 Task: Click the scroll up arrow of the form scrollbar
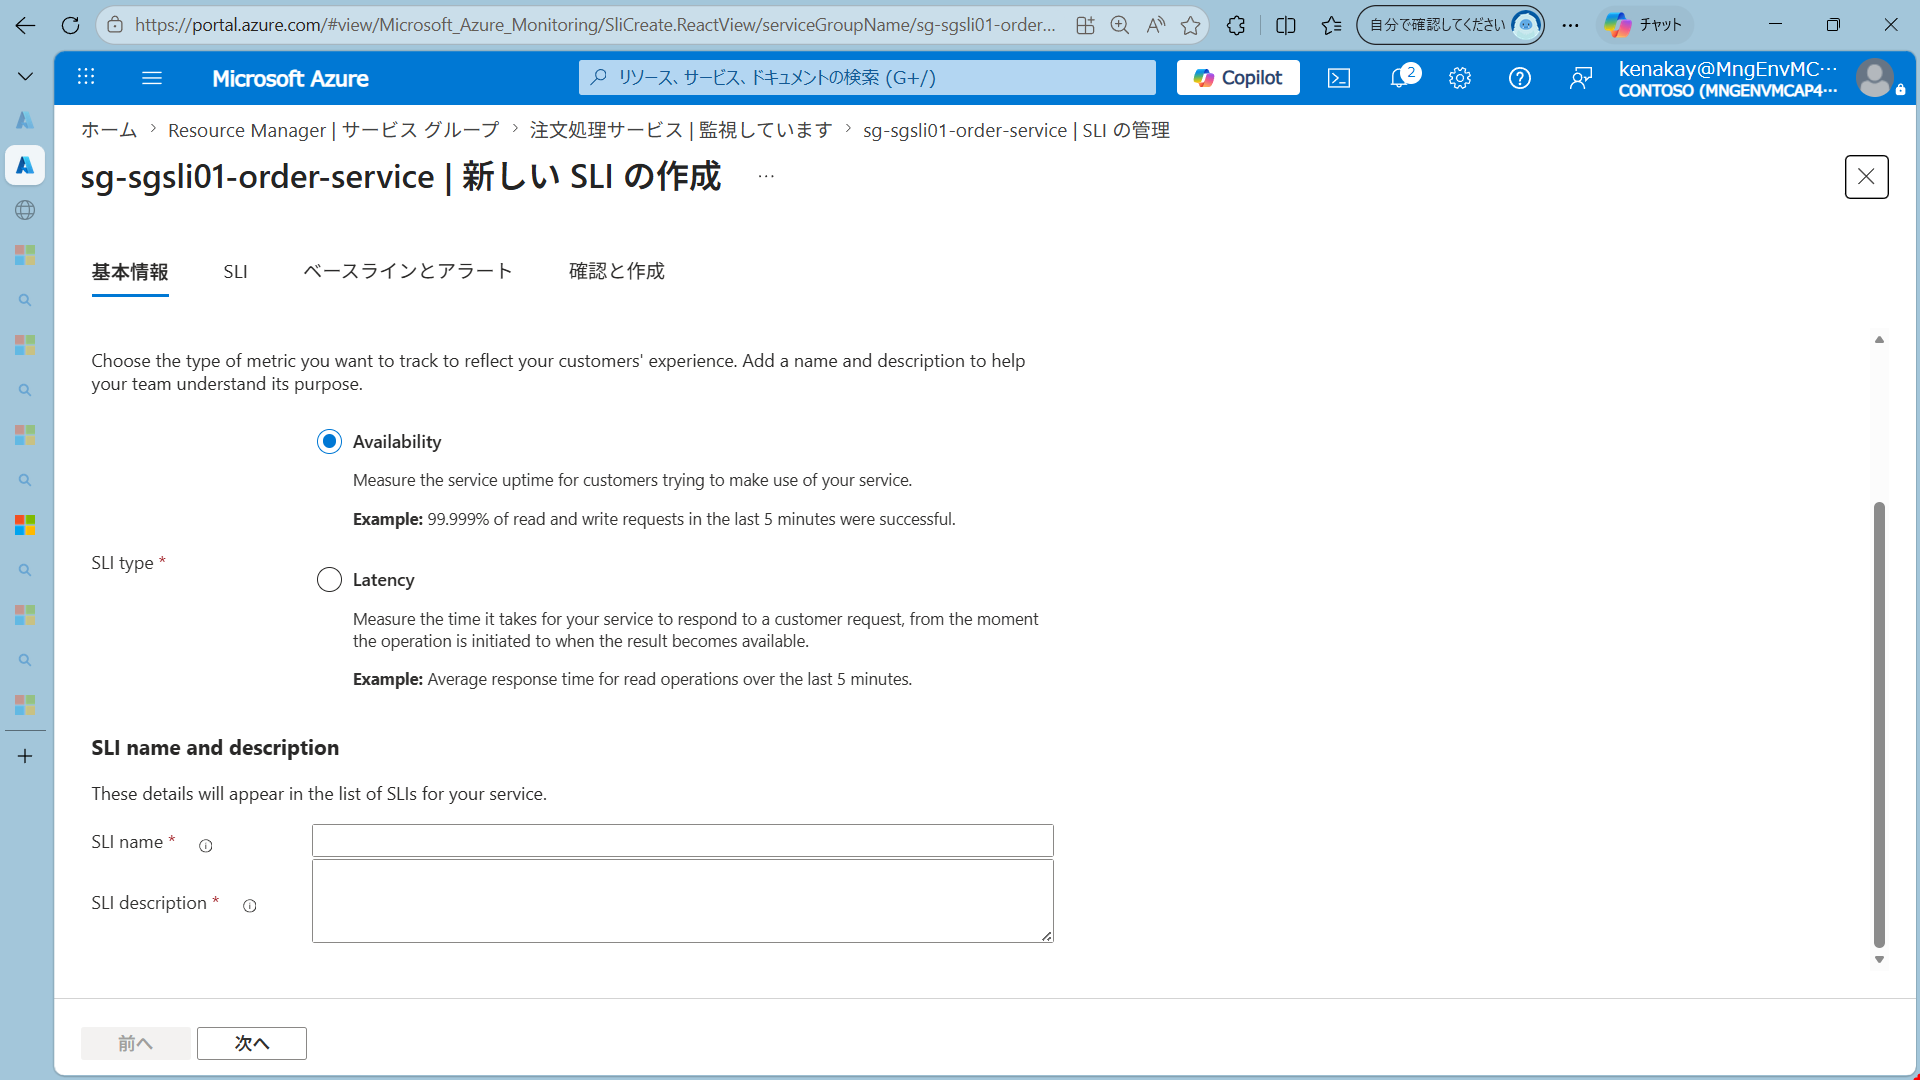(1879, 340)
